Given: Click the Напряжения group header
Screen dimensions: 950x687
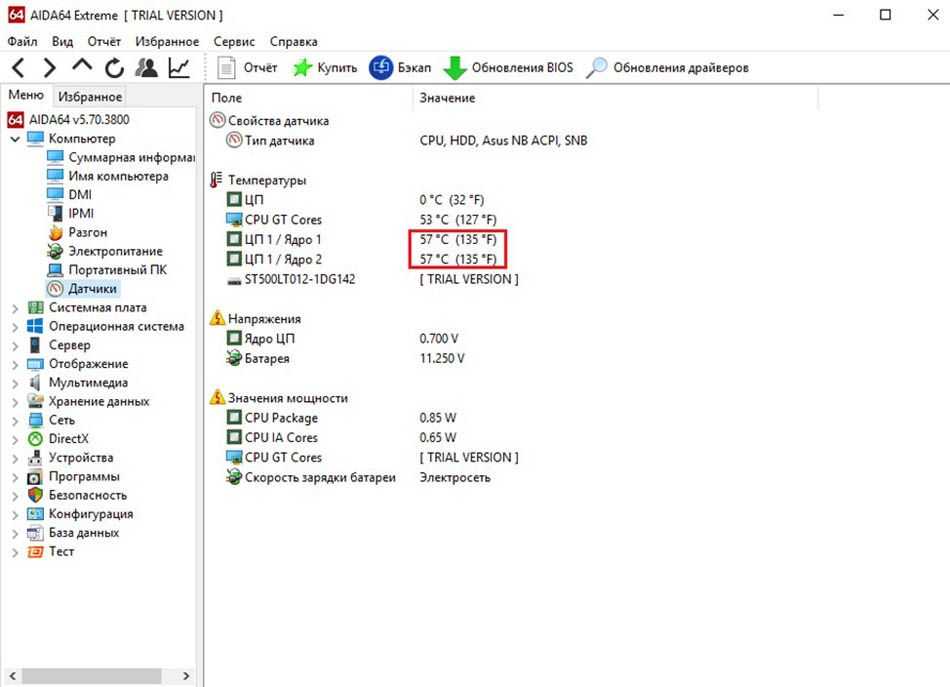Looking at the screenshot, I should coord(255,319).
